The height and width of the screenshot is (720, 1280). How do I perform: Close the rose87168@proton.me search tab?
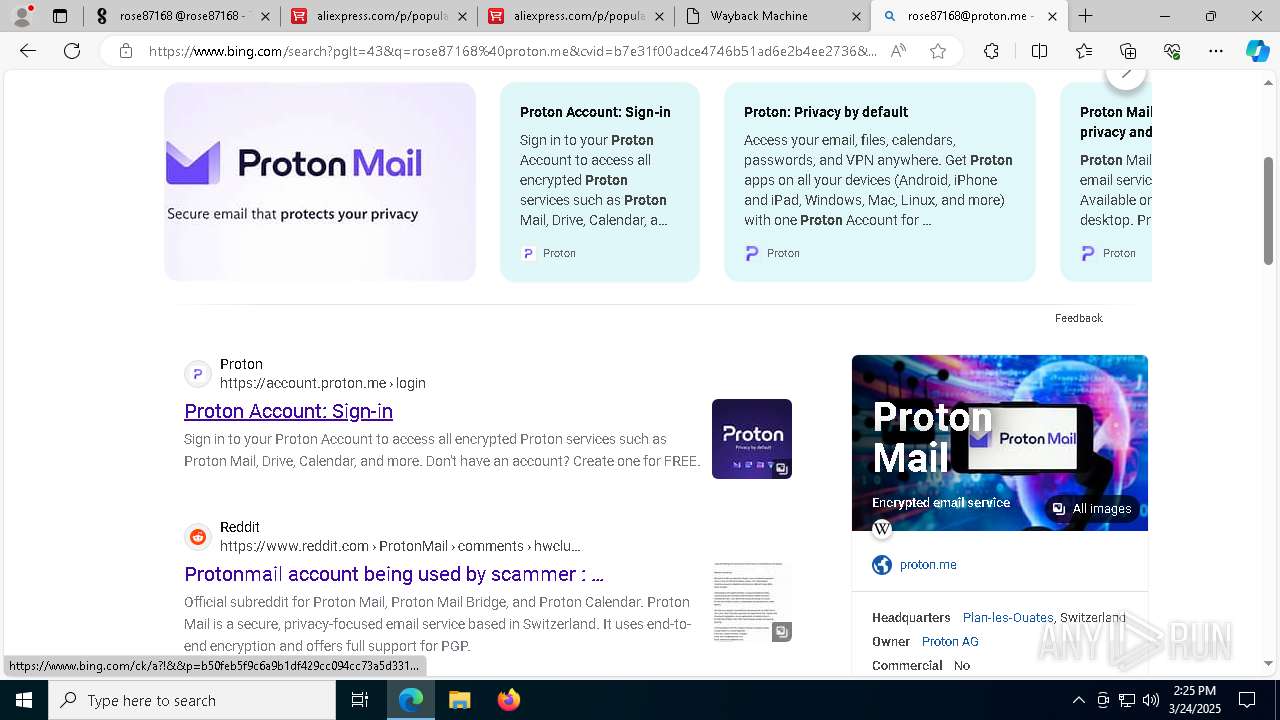pos(1052,16)
